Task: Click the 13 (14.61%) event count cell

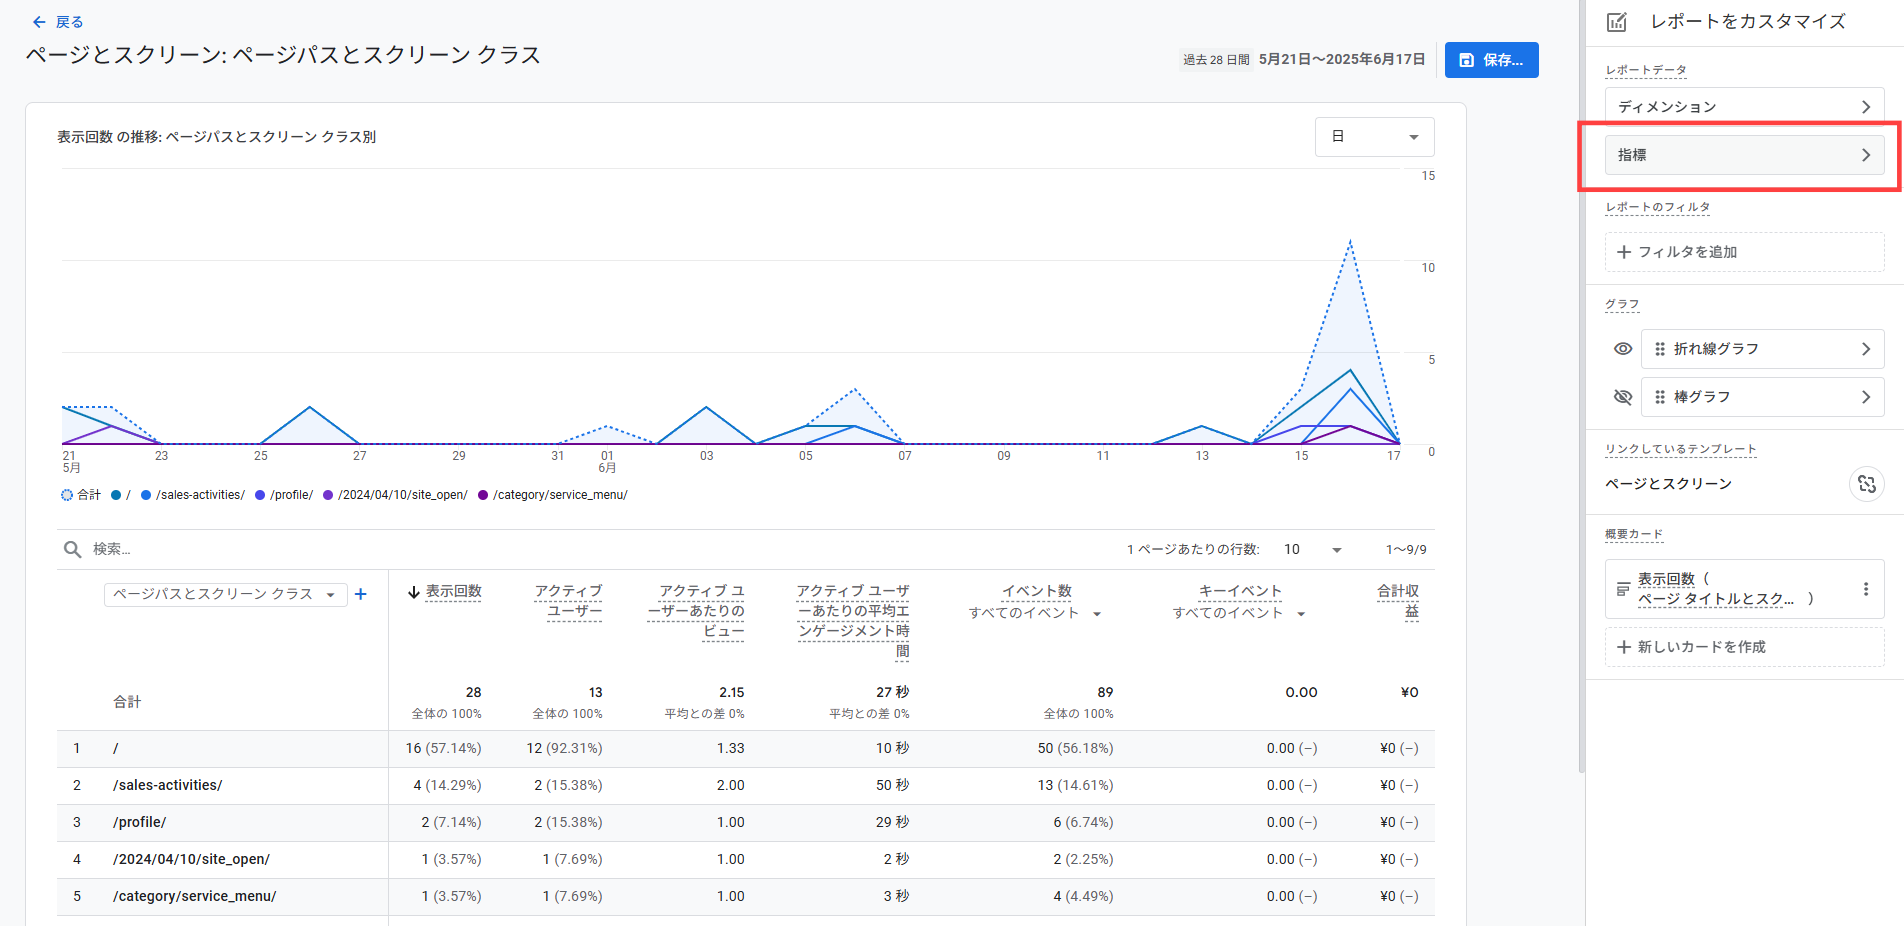Action: 1075,785
